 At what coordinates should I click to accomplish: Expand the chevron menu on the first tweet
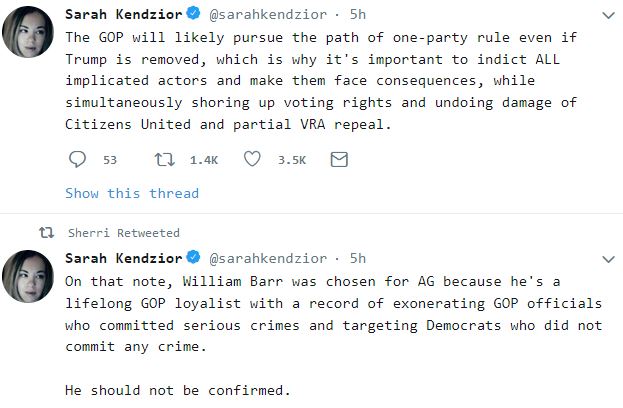pos(608,16)
